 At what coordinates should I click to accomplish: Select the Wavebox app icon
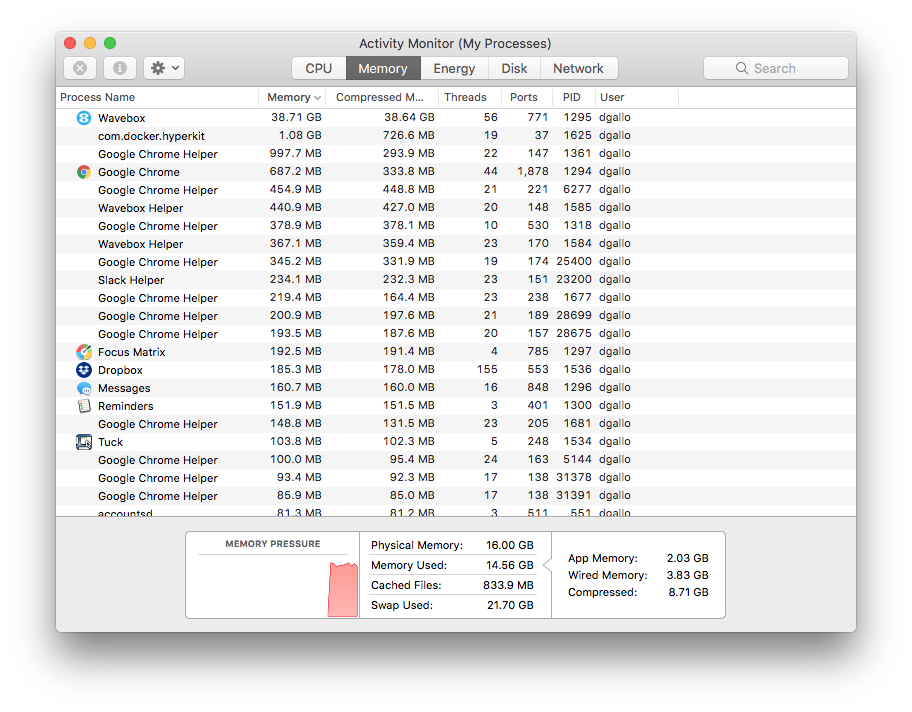pos(83,117)
